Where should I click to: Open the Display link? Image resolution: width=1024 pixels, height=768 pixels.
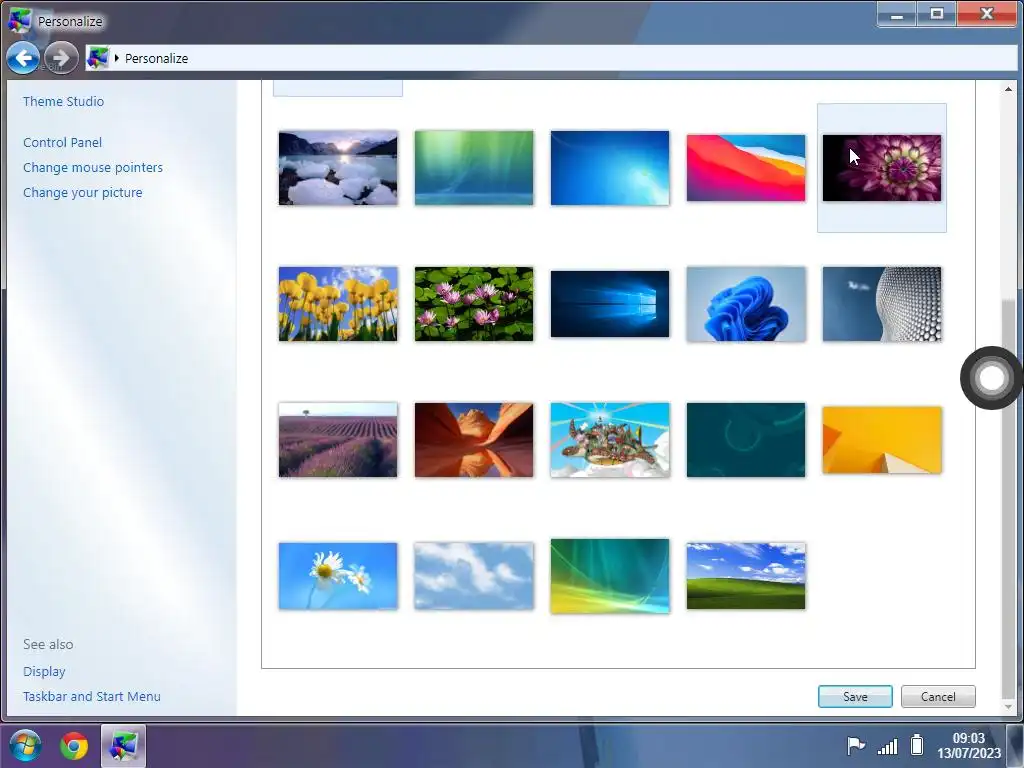coord(44,671)
